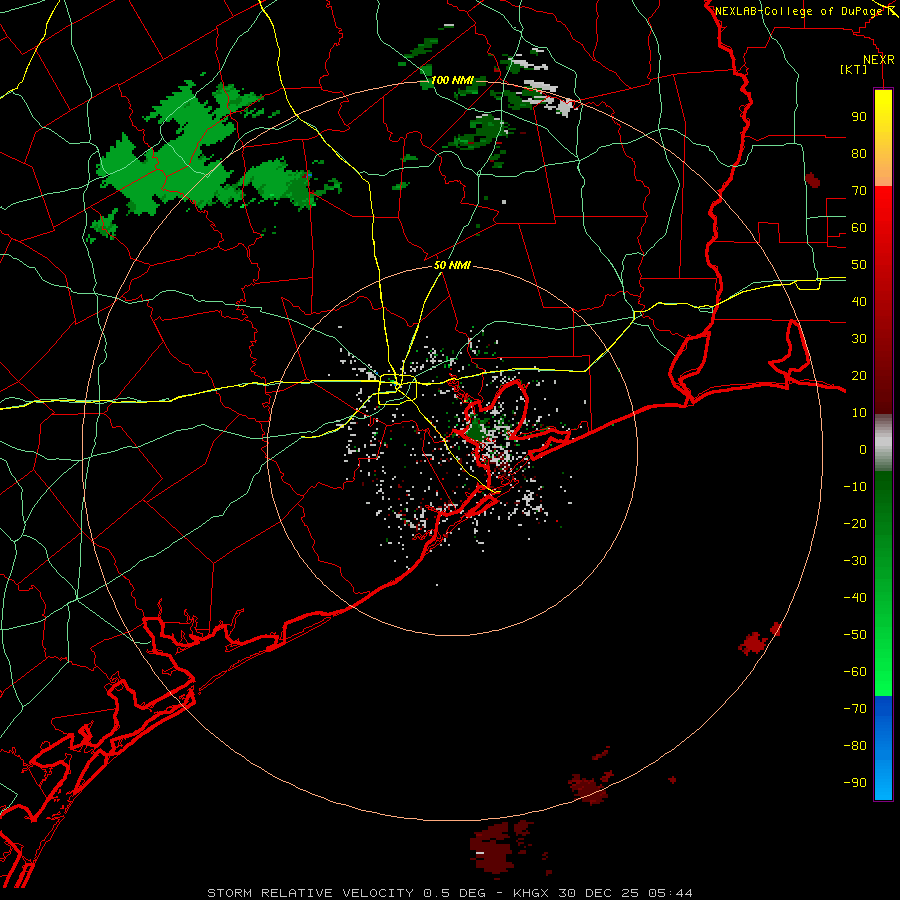Select the -70 scale value

(855, 709)
